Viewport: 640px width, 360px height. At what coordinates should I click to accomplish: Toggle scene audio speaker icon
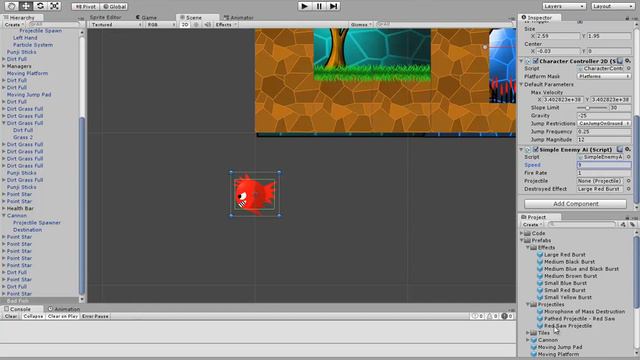click(x=207, y=24)
